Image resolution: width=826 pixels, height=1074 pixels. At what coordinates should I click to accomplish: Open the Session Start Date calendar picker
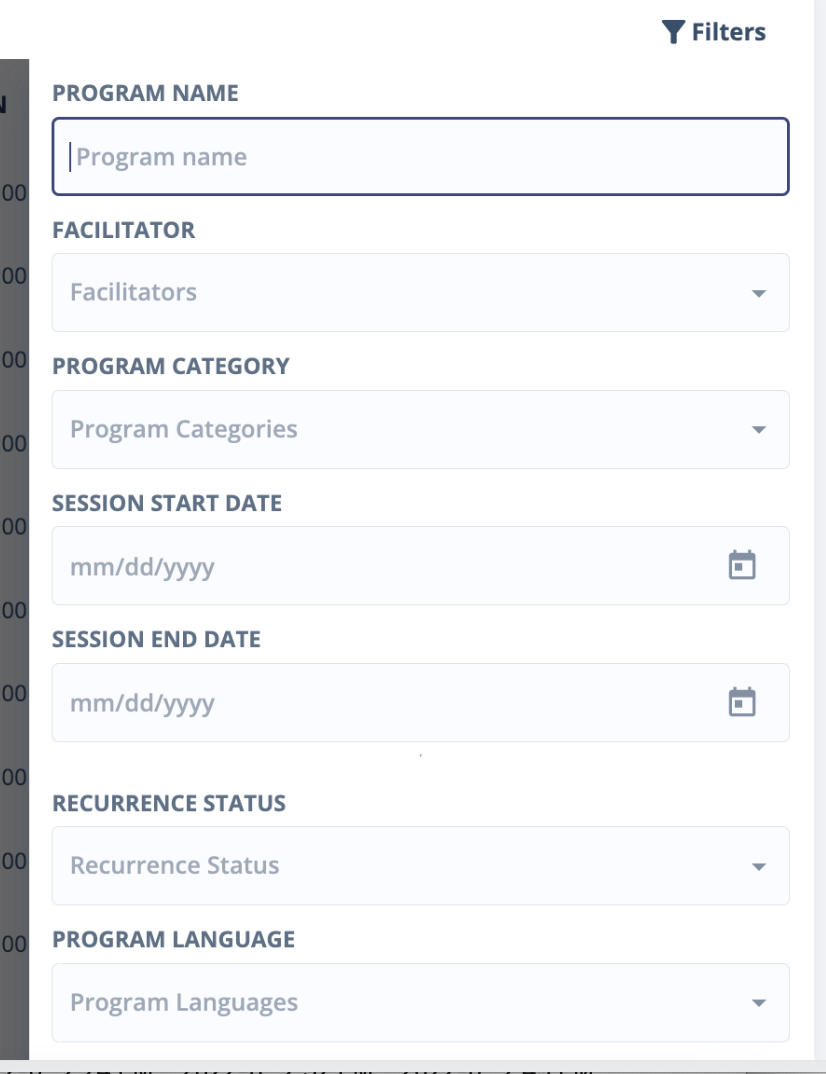(x=741, y=566)
